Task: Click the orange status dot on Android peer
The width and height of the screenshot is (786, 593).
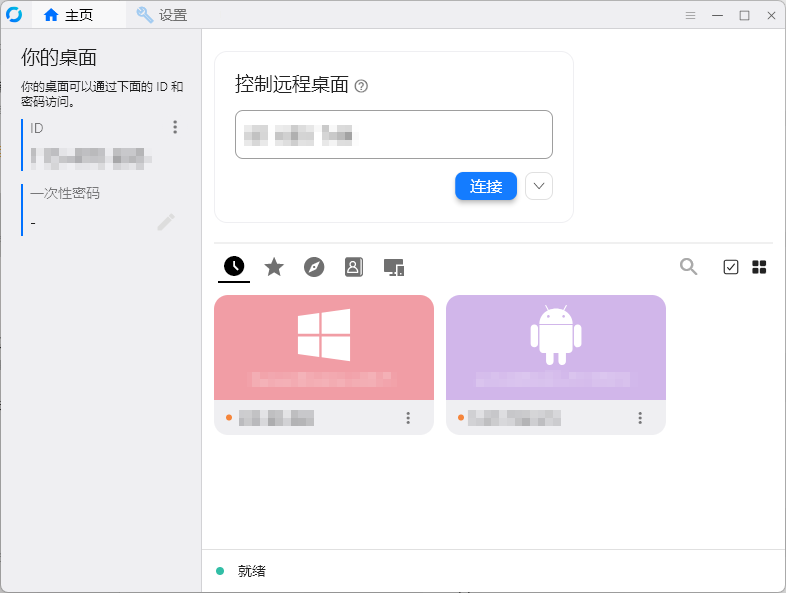Action: pos(461,418)
